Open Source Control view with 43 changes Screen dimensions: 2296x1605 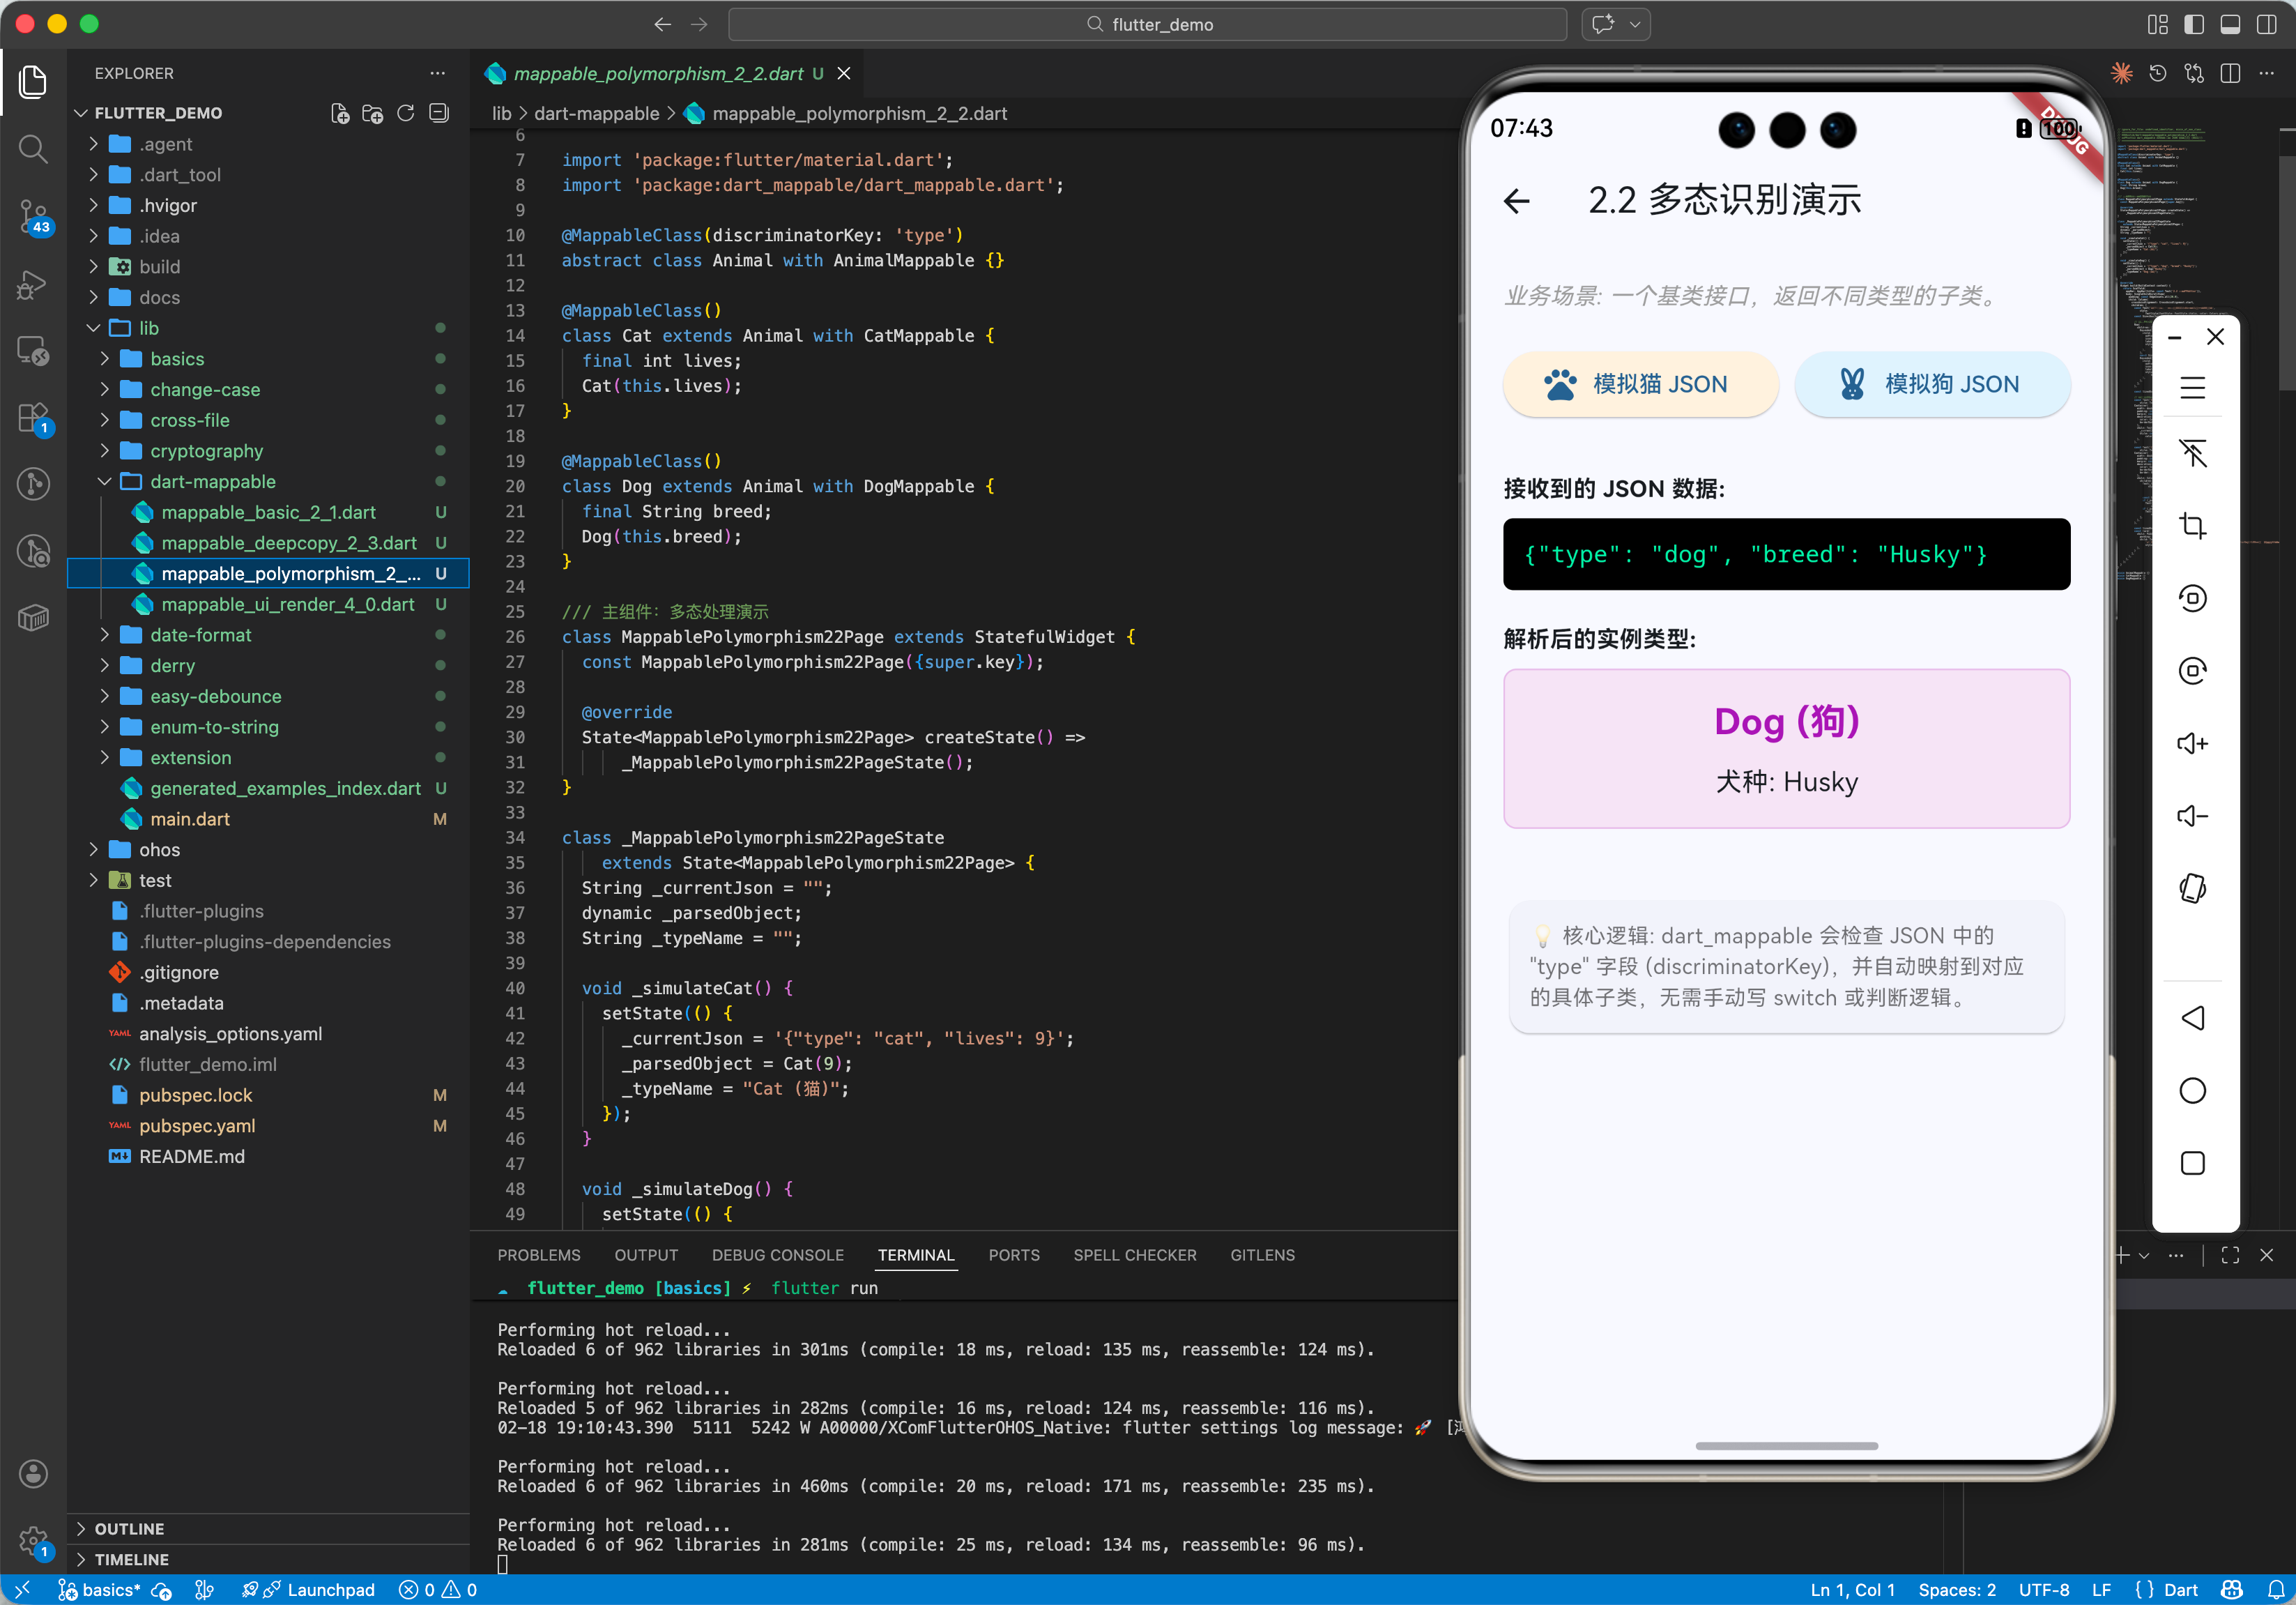click(33, 216)
